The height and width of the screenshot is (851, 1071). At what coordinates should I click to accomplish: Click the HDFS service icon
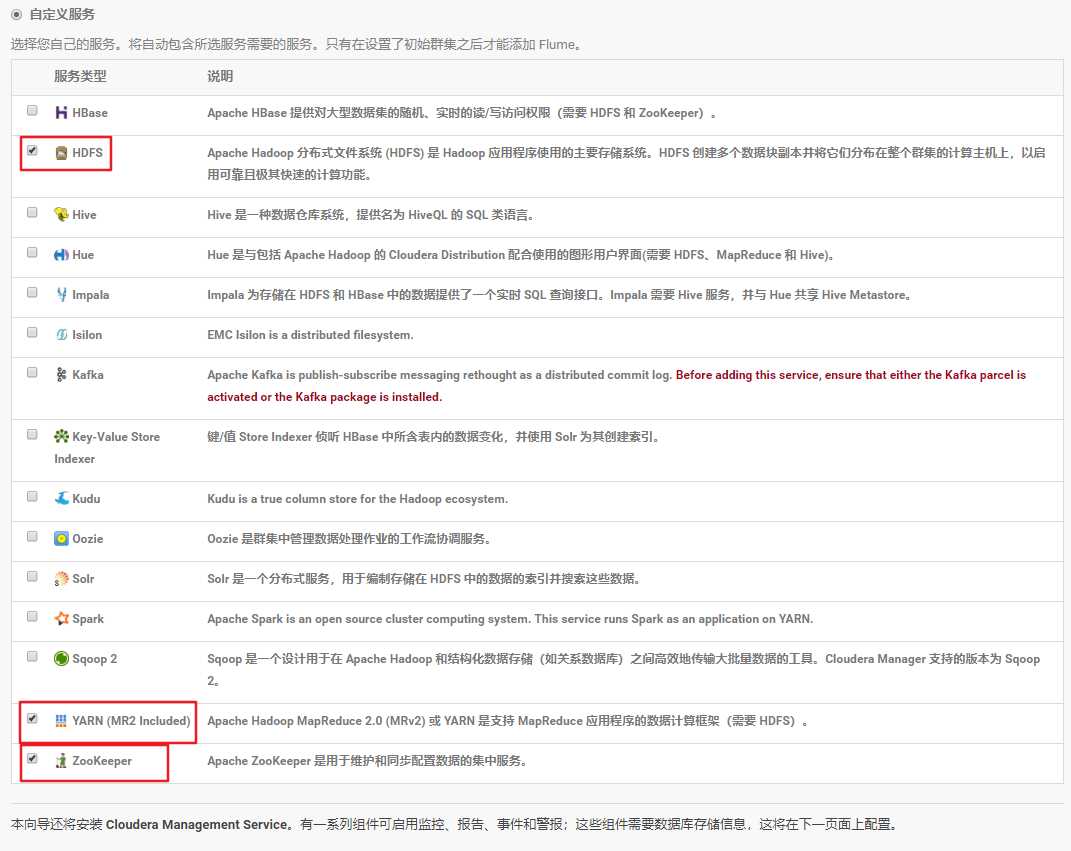(x=61, y=153)
